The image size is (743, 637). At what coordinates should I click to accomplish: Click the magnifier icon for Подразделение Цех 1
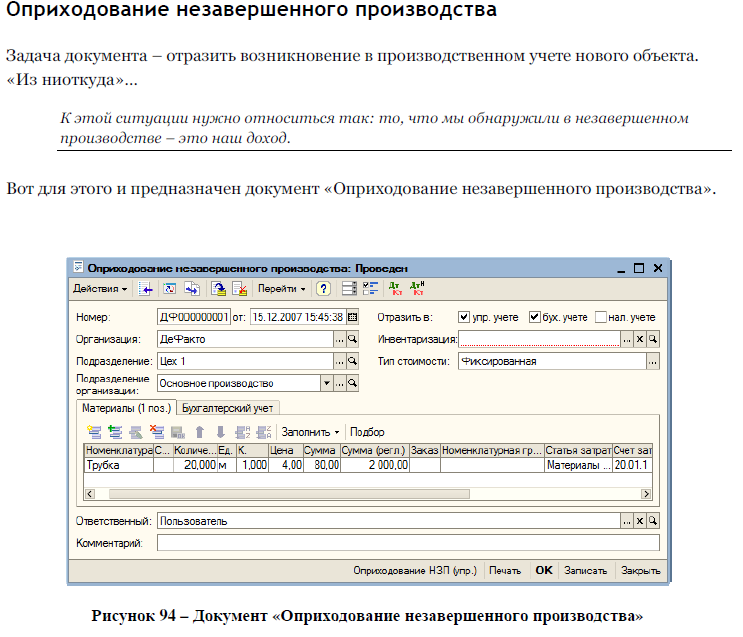click(353, 362)
